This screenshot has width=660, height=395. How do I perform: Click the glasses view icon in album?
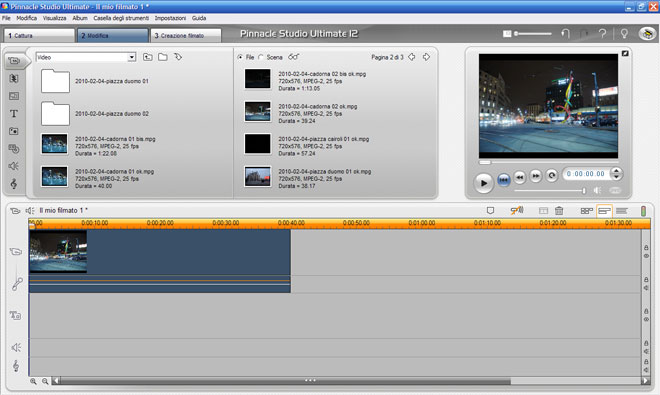(293, 57)
